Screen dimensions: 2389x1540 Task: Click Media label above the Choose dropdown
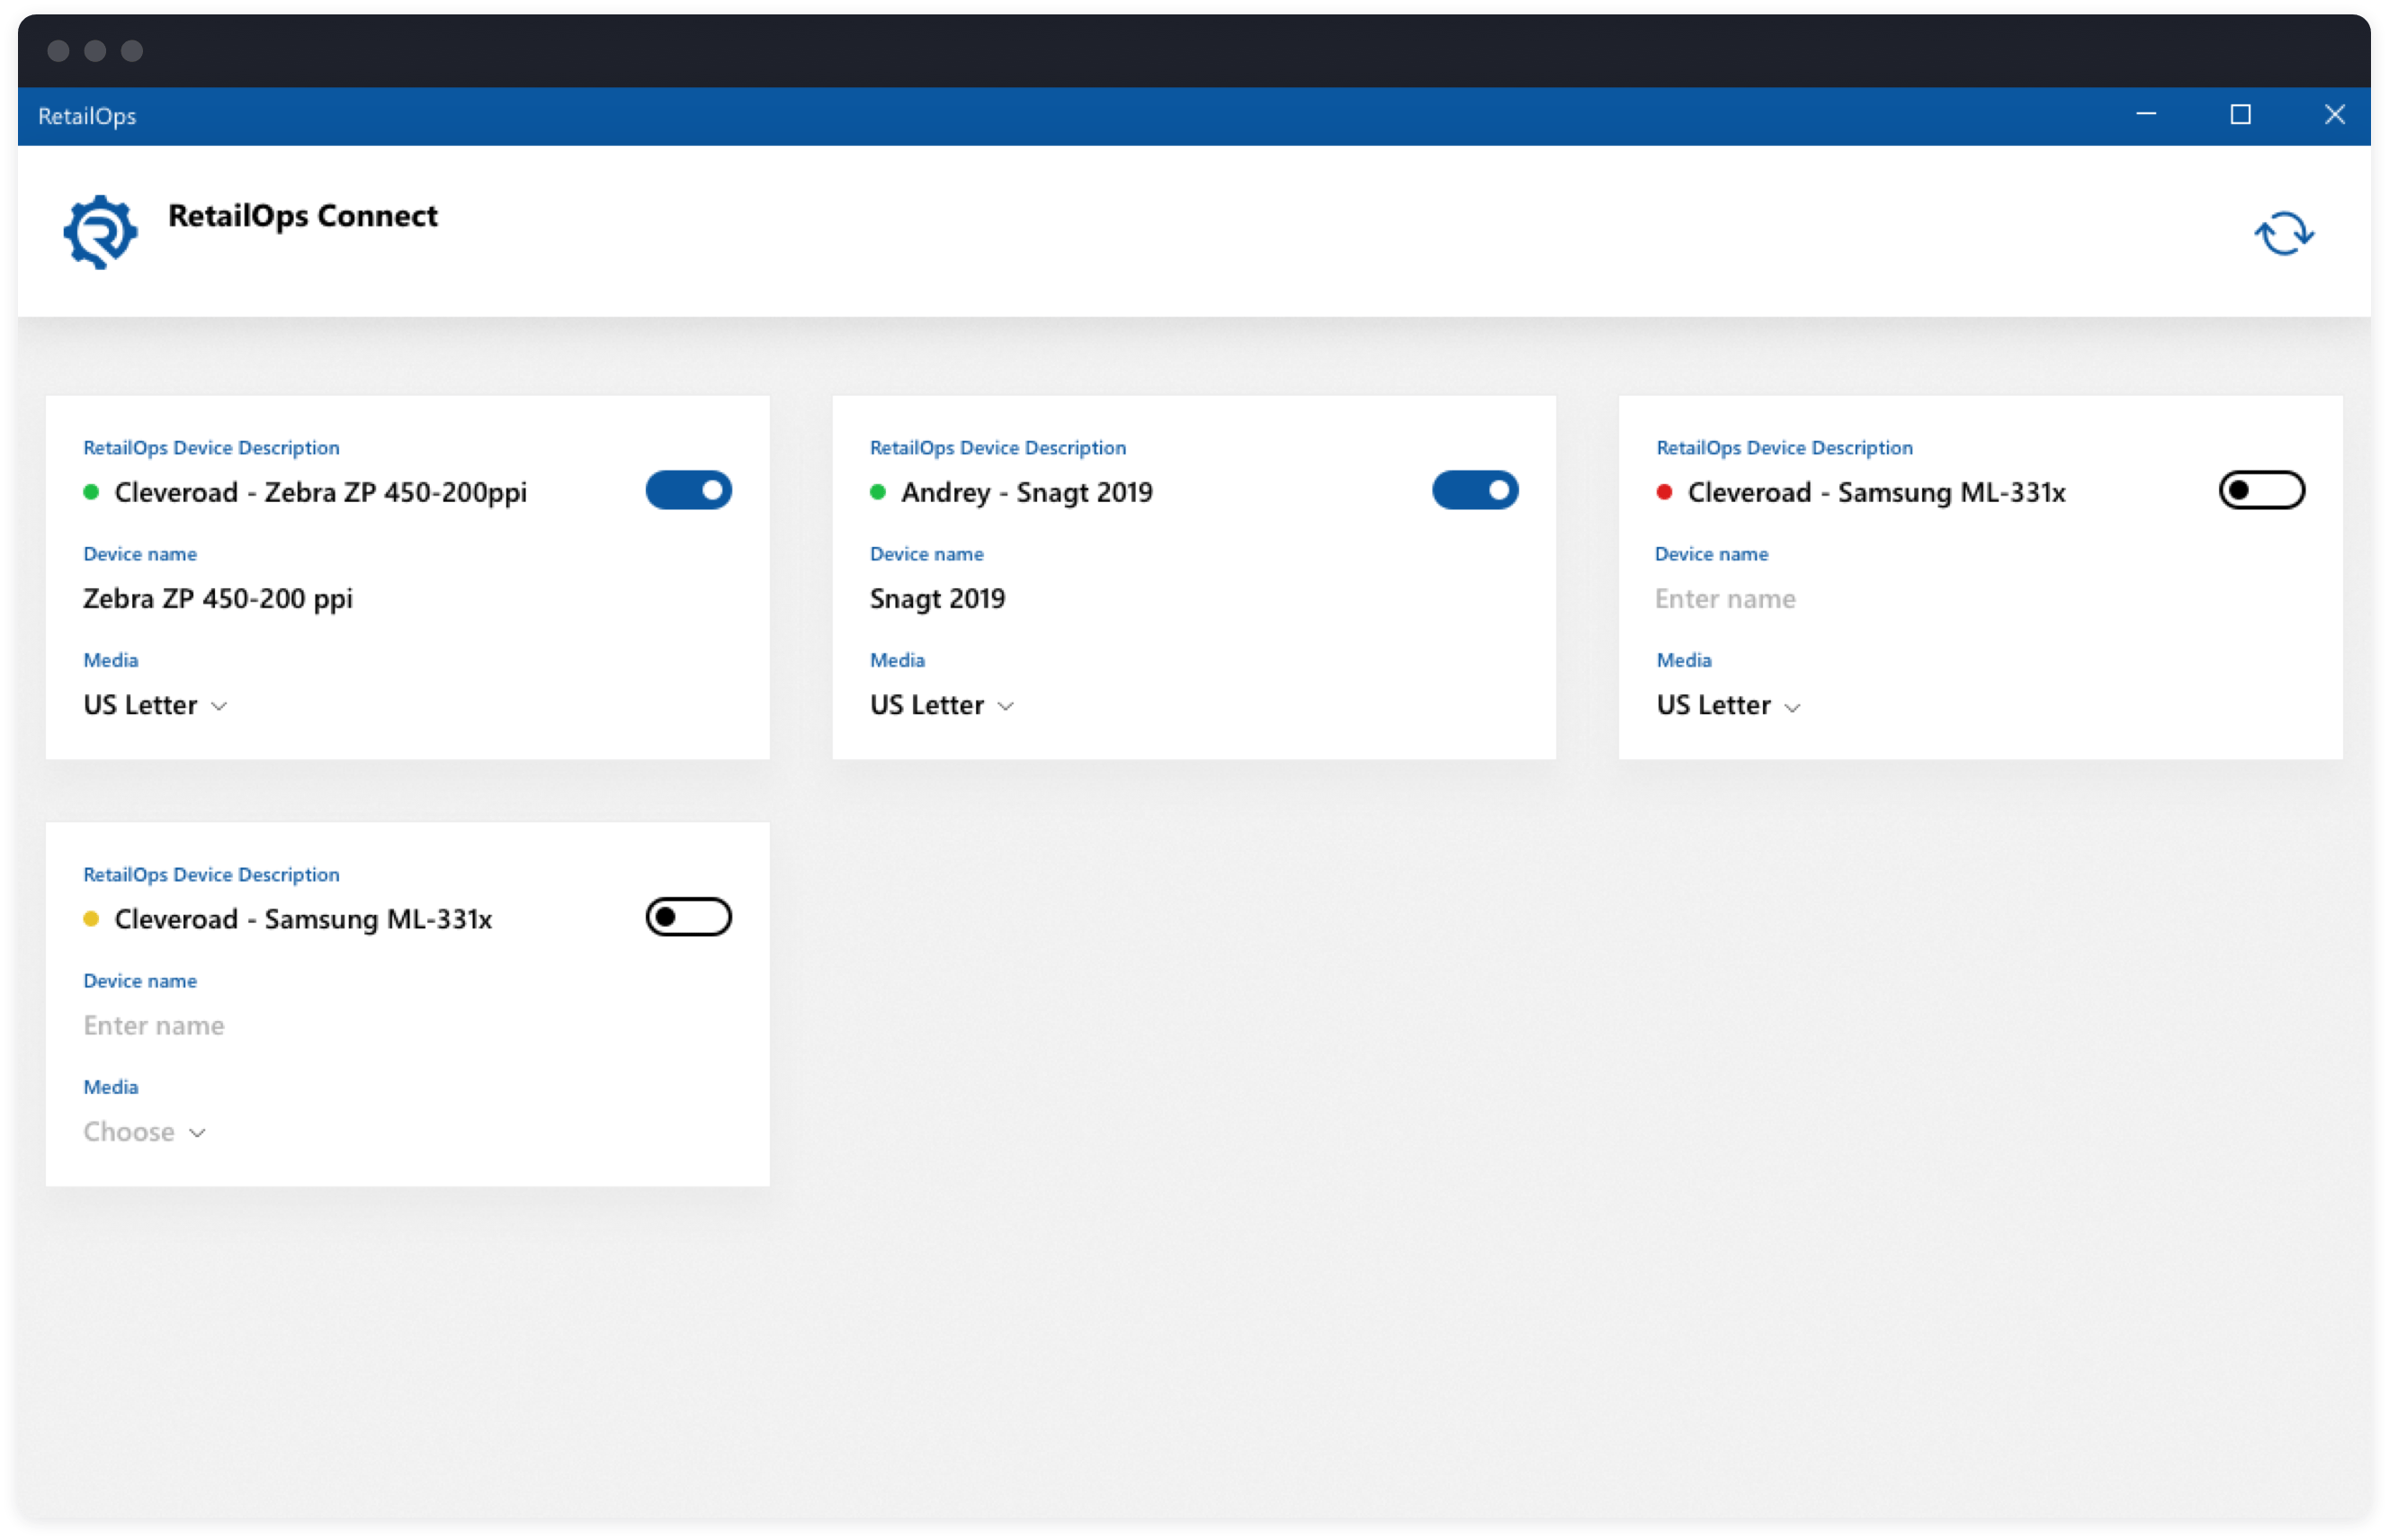[x=111, y=1087]
